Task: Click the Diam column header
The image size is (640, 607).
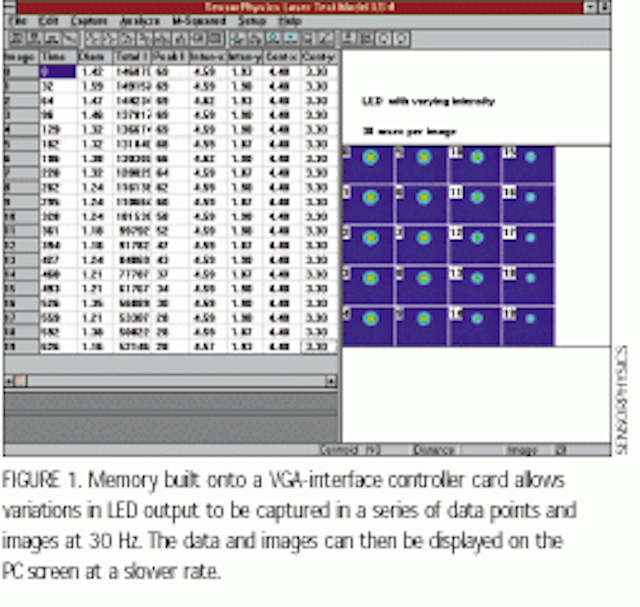Action: tap(95, 57)
